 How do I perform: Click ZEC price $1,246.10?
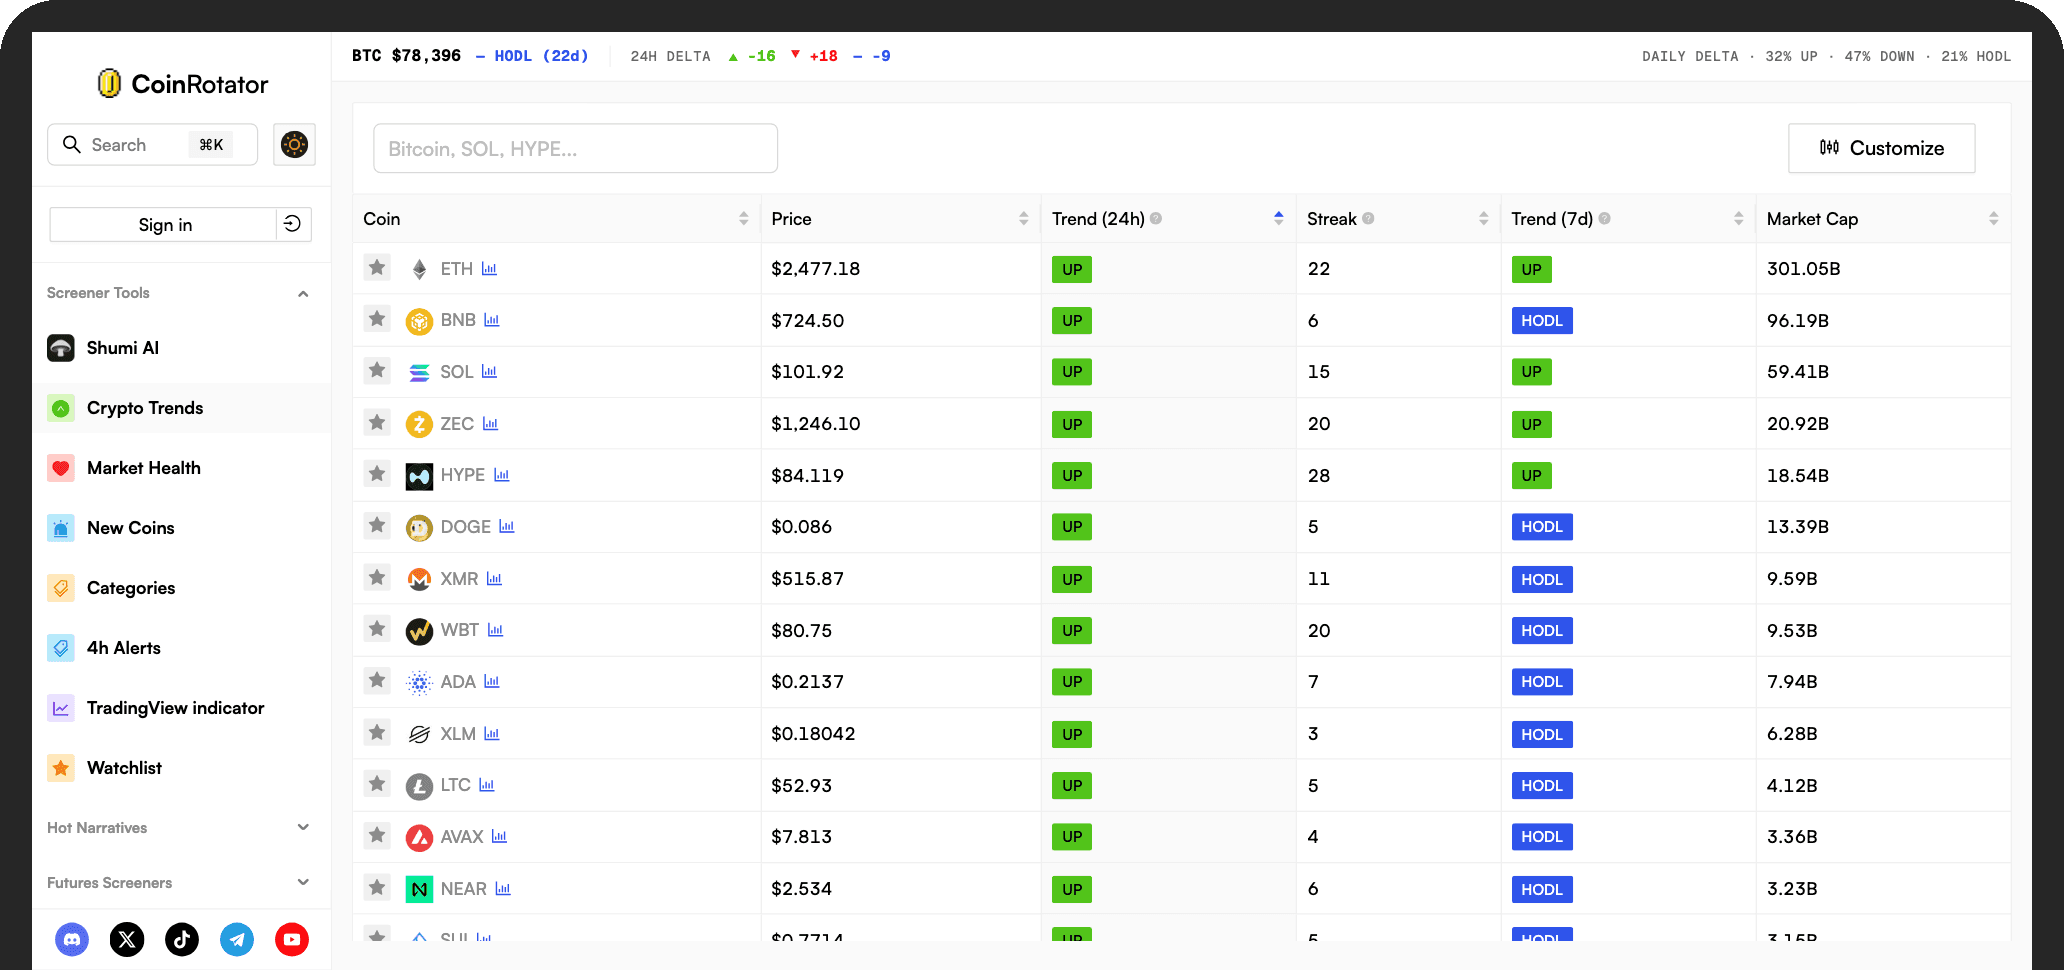point(816,424)
